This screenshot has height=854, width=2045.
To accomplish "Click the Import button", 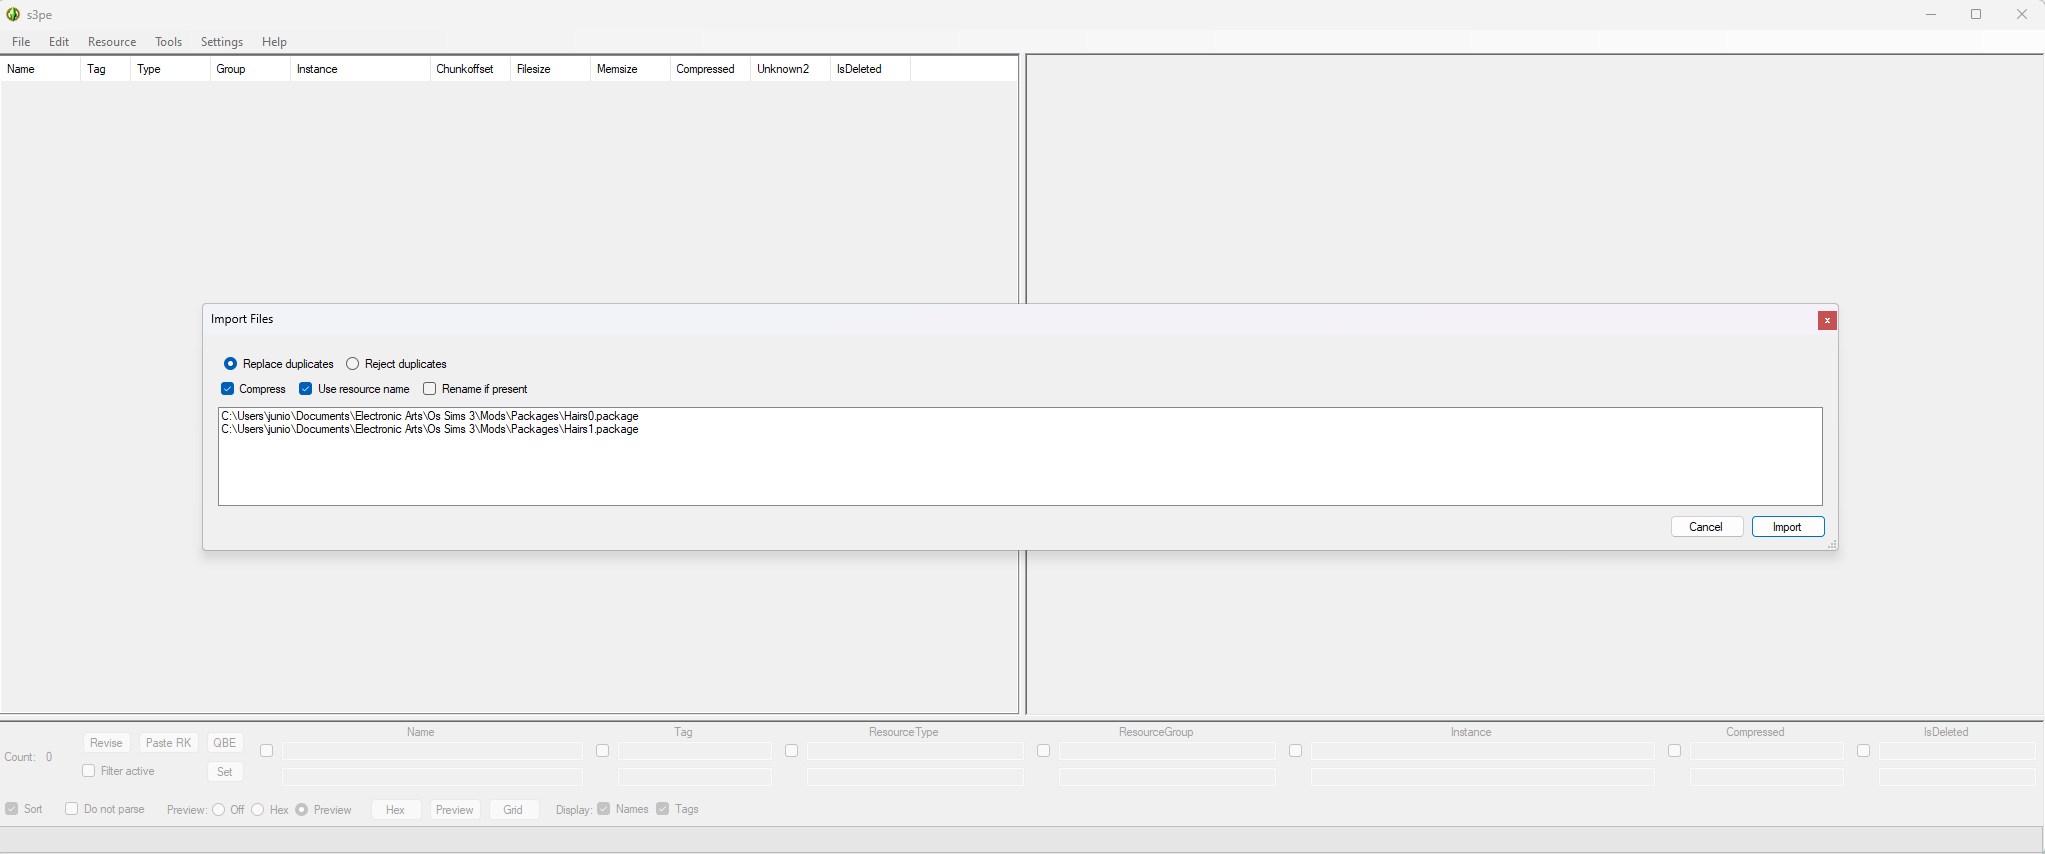I will coord(1788,527).
